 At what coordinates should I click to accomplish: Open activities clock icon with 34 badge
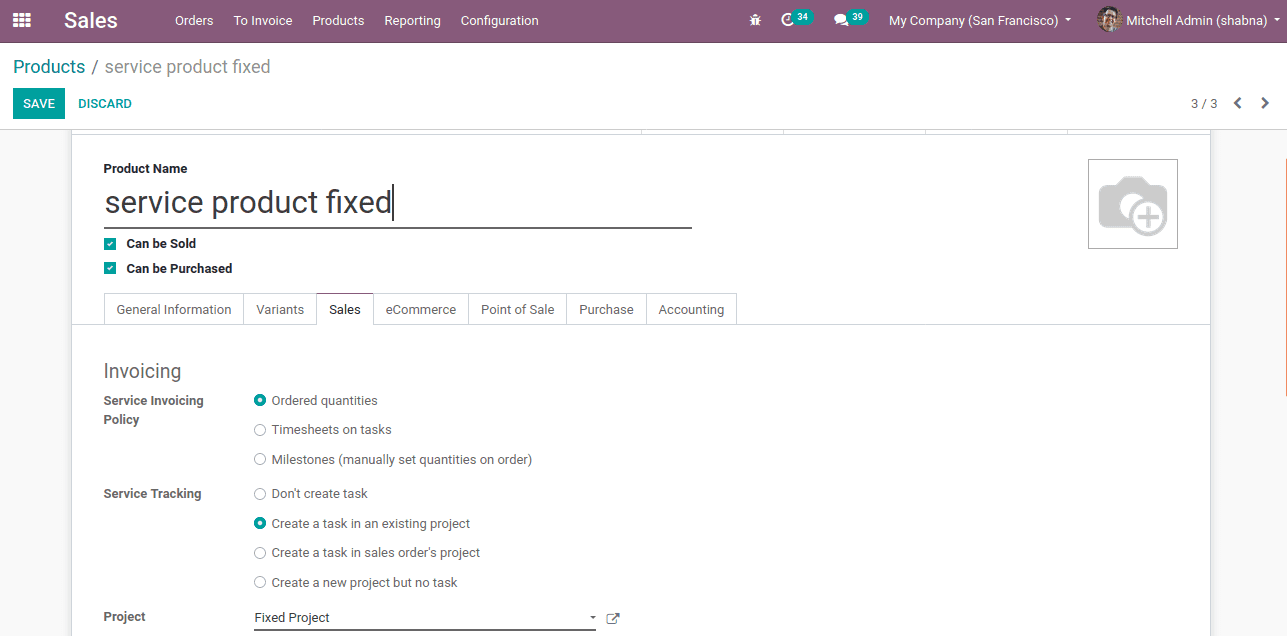(x=795, y=19)
